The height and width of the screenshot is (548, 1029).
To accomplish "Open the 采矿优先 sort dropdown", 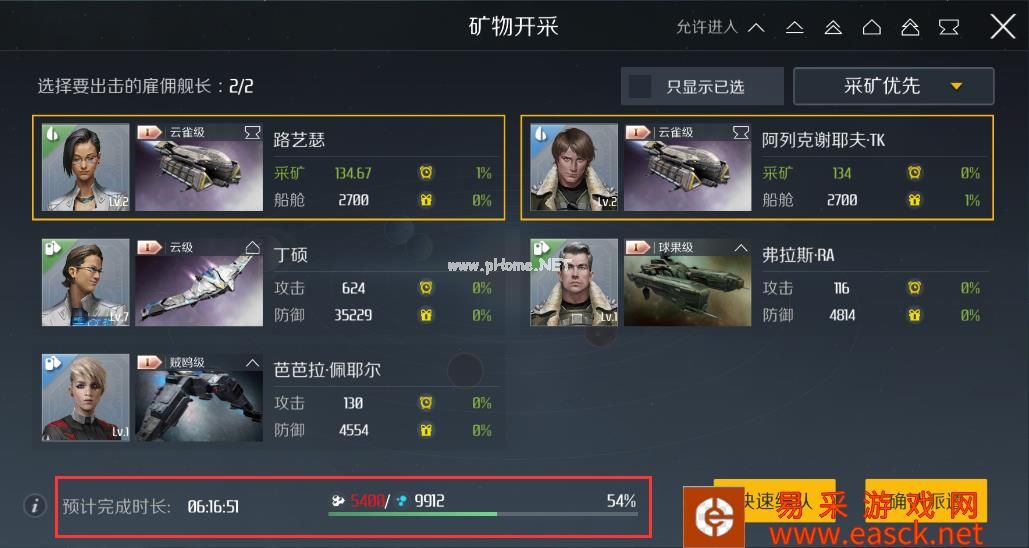I will 893,86.
